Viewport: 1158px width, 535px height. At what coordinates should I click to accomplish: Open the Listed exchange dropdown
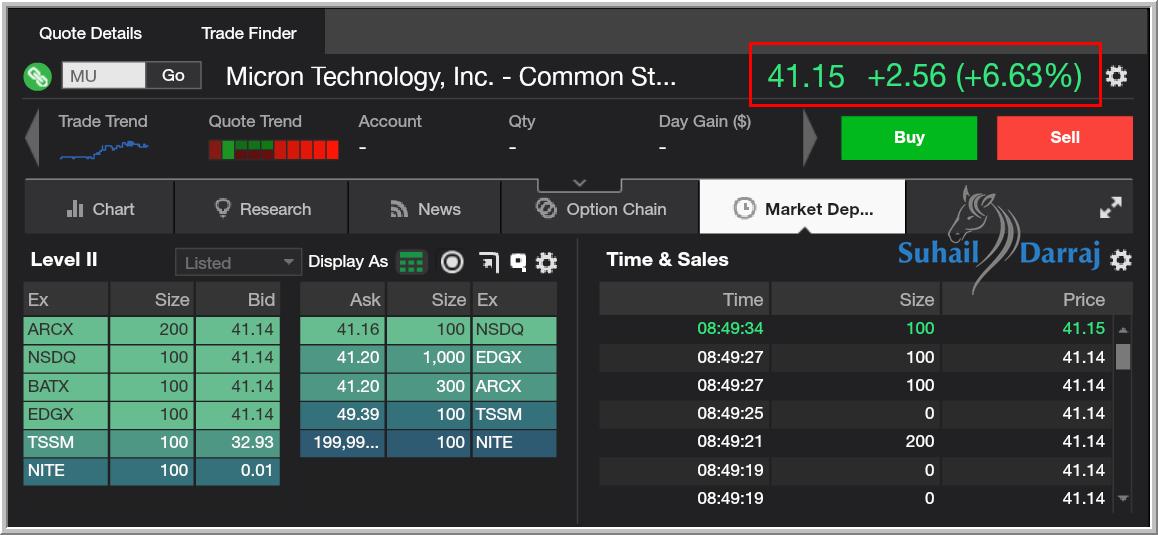coord(239,262)
